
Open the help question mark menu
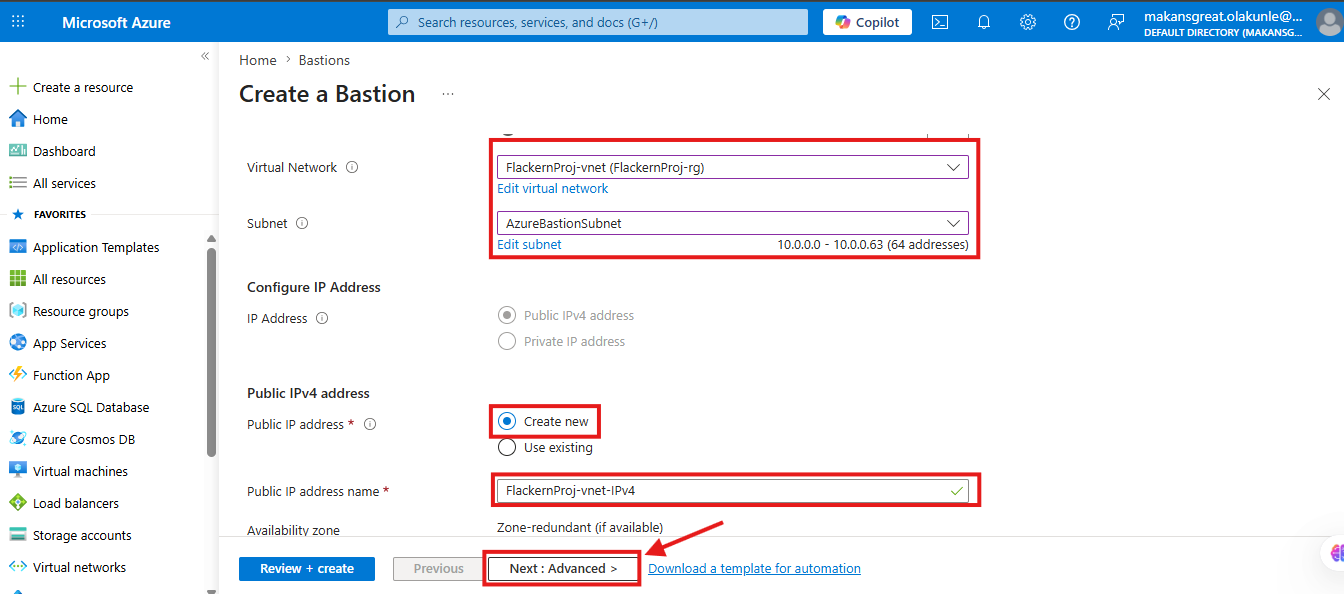pyautogui.click(x=1072, y=22)
